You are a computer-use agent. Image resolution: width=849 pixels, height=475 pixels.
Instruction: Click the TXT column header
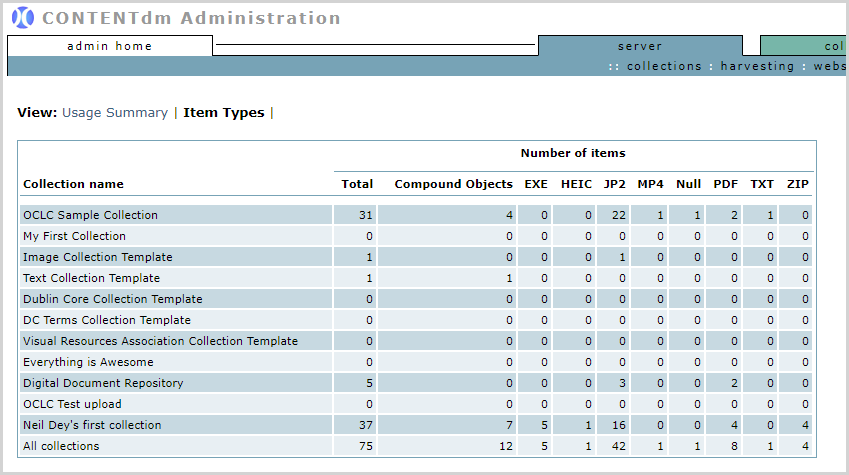[762, 184]
